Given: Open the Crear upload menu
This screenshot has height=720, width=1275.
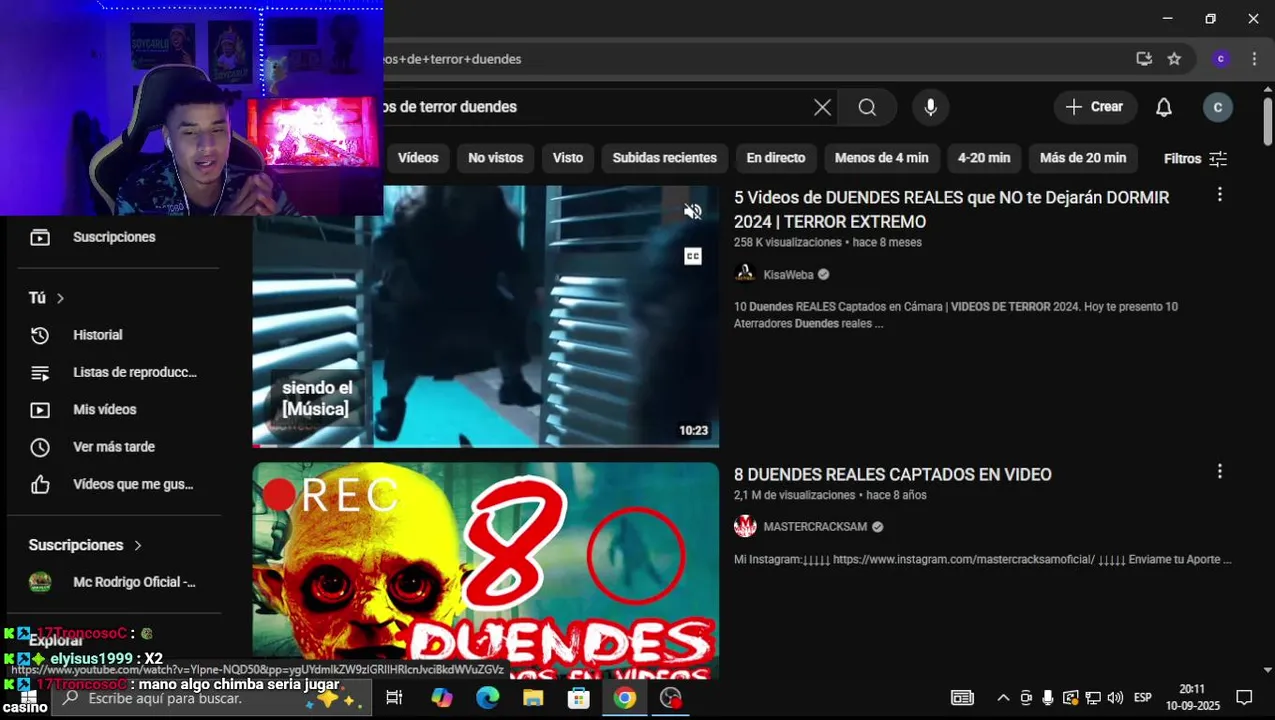Looking at the screenshot, I should (x=1095, y=107).
